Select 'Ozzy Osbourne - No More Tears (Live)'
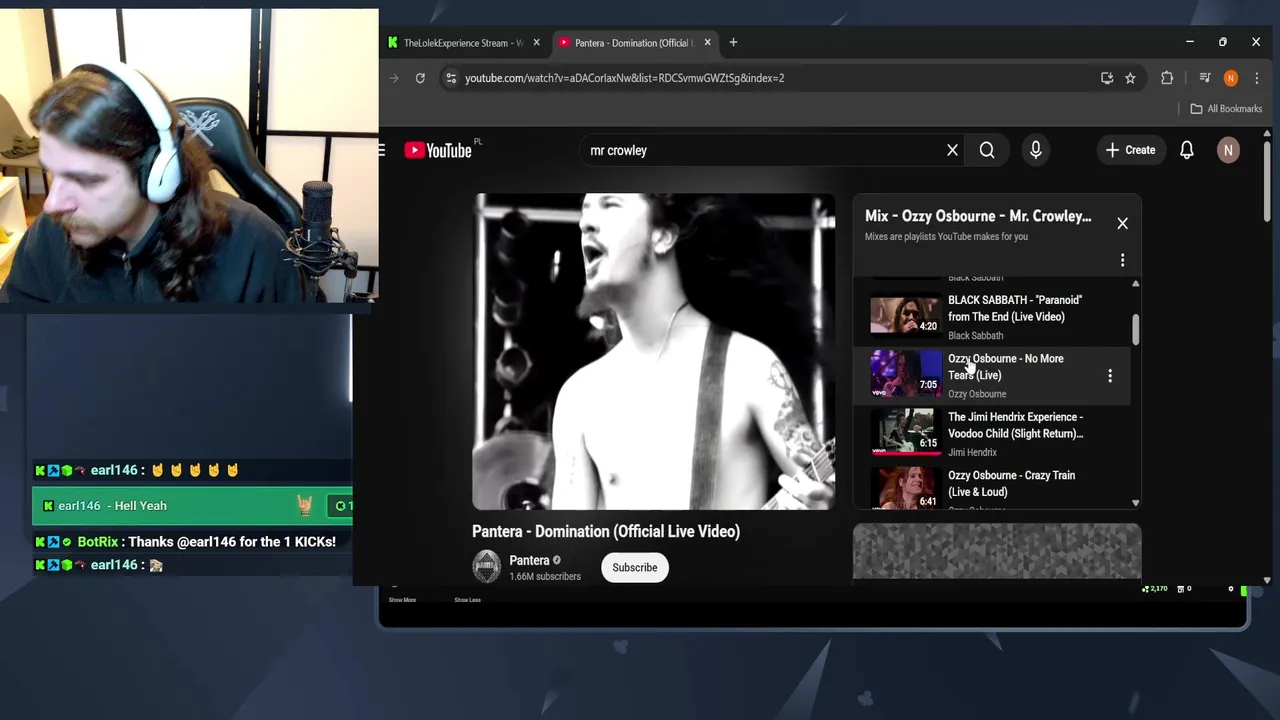This screenshot has width=1280, height=720. click(1005, 367)
